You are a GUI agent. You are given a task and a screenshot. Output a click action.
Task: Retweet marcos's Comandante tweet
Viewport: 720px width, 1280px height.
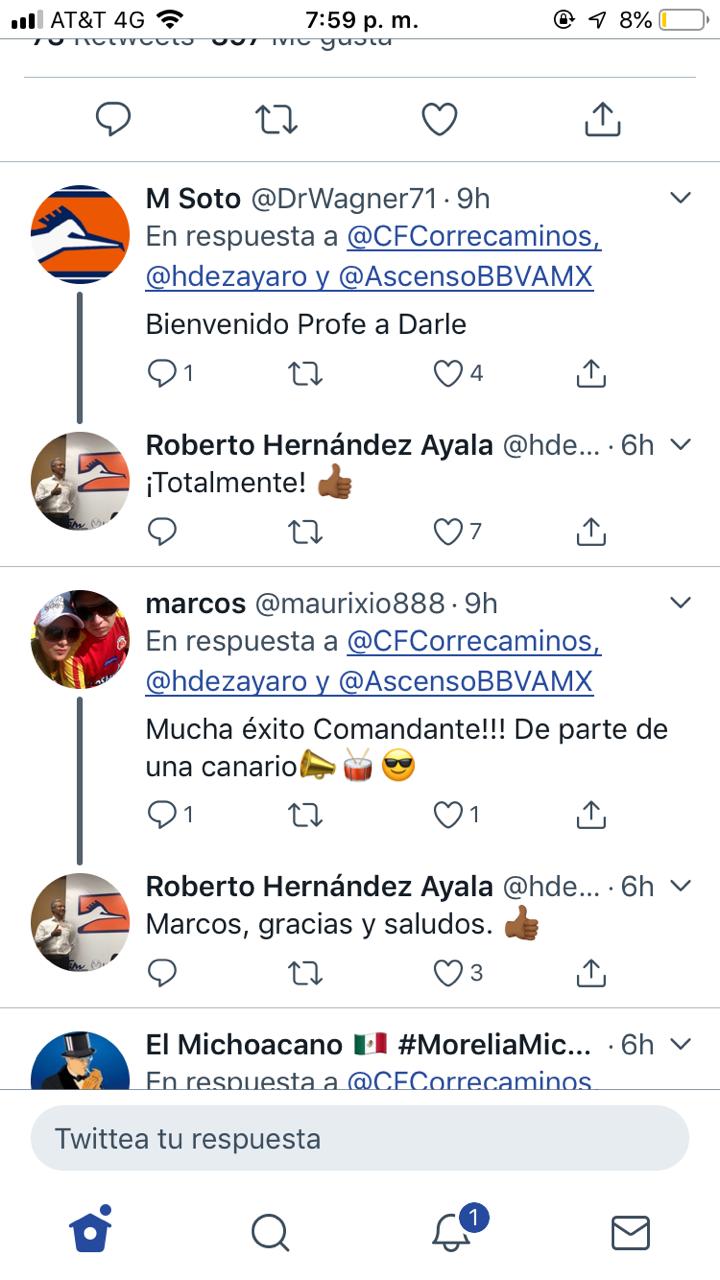coord(305,815)
